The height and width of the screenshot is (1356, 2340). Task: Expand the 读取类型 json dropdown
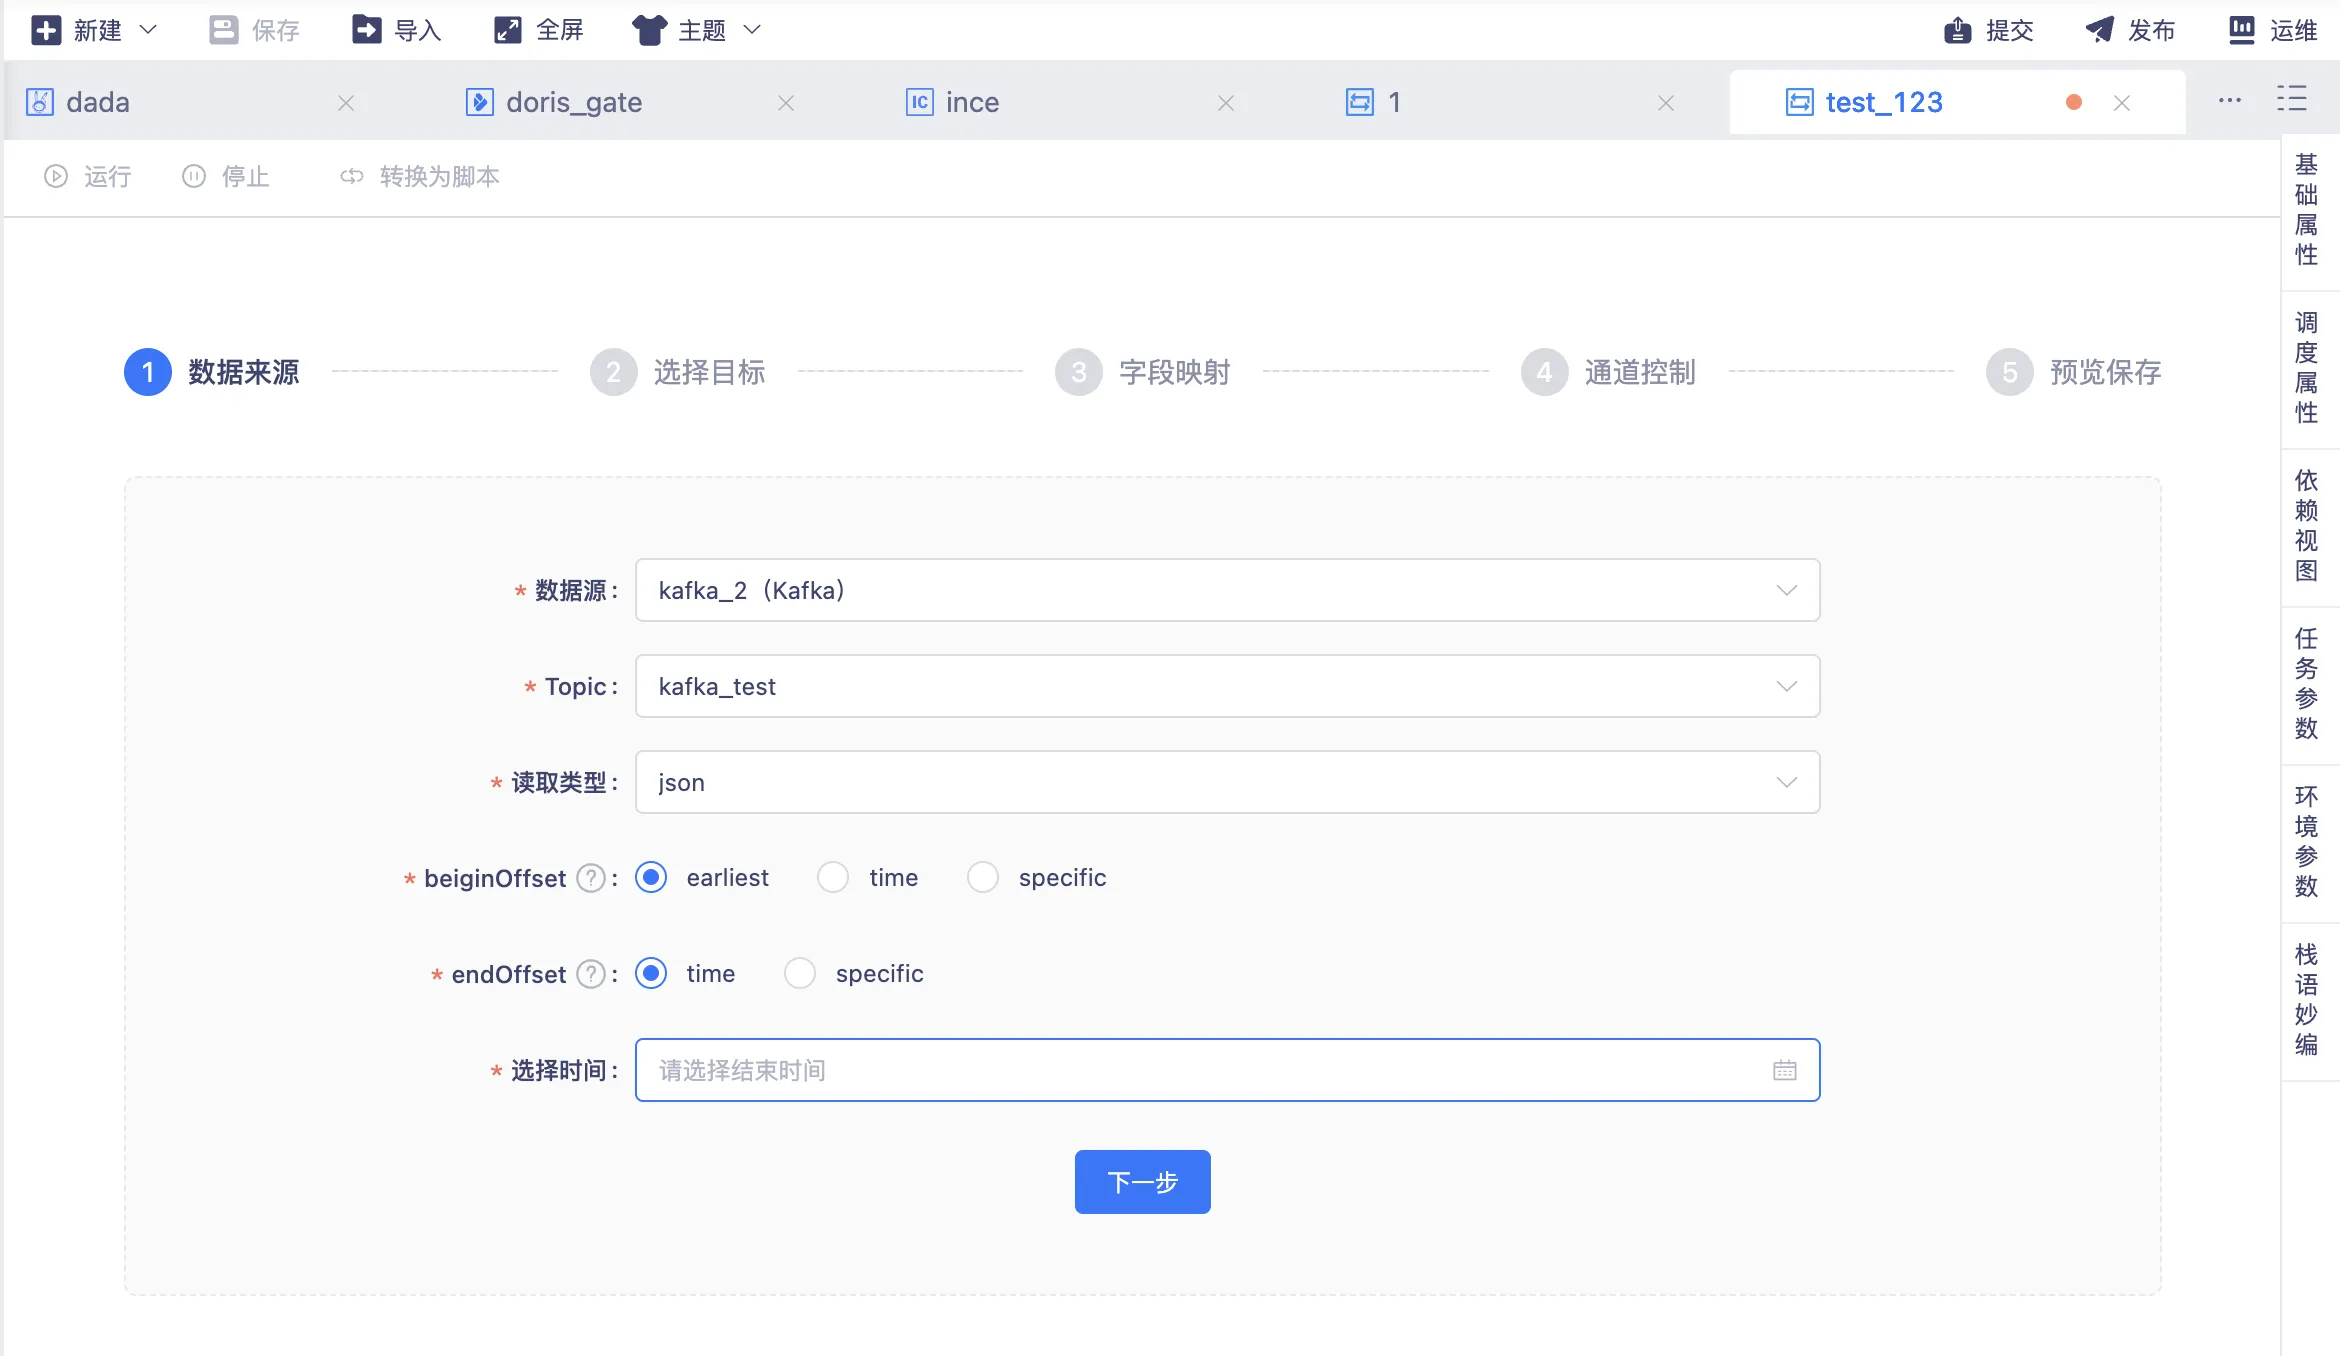1786,783
